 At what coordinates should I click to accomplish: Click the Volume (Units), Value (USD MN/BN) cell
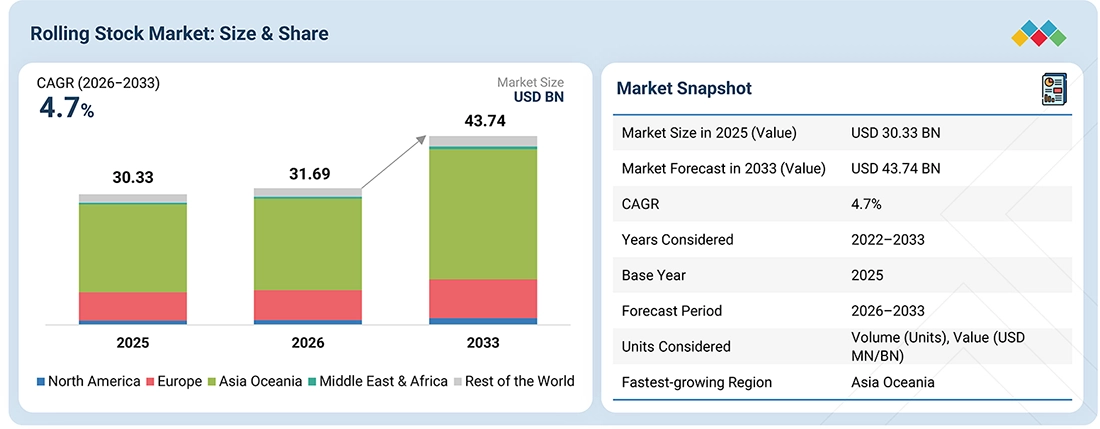[938, 346]
